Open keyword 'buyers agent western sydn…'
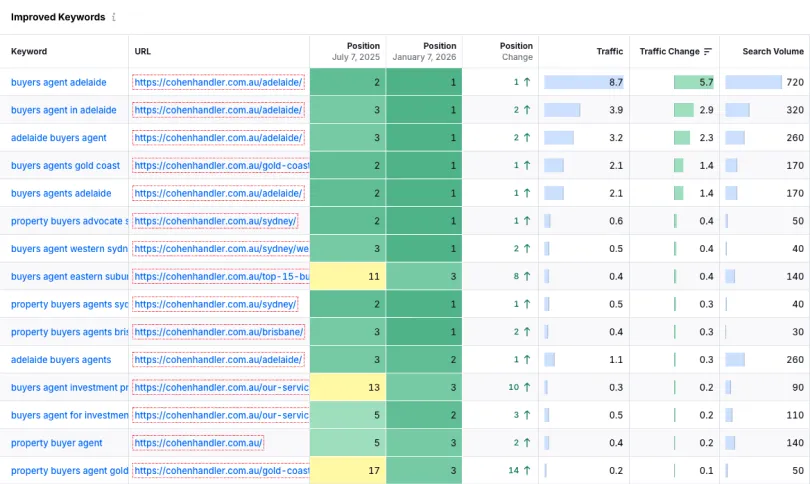Image resolution: width=810 pixels, height=484 pixels. pyautogui.click(x=69, y=248)
